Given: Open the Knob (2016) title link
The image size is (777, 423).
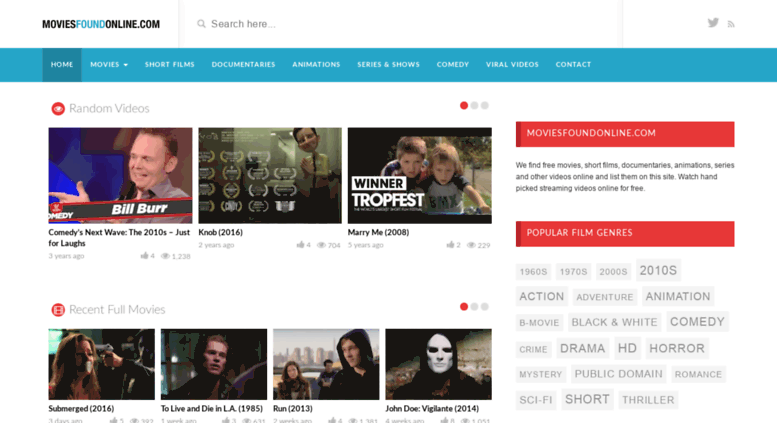Looking at the screenshot, I should point(221,232).
